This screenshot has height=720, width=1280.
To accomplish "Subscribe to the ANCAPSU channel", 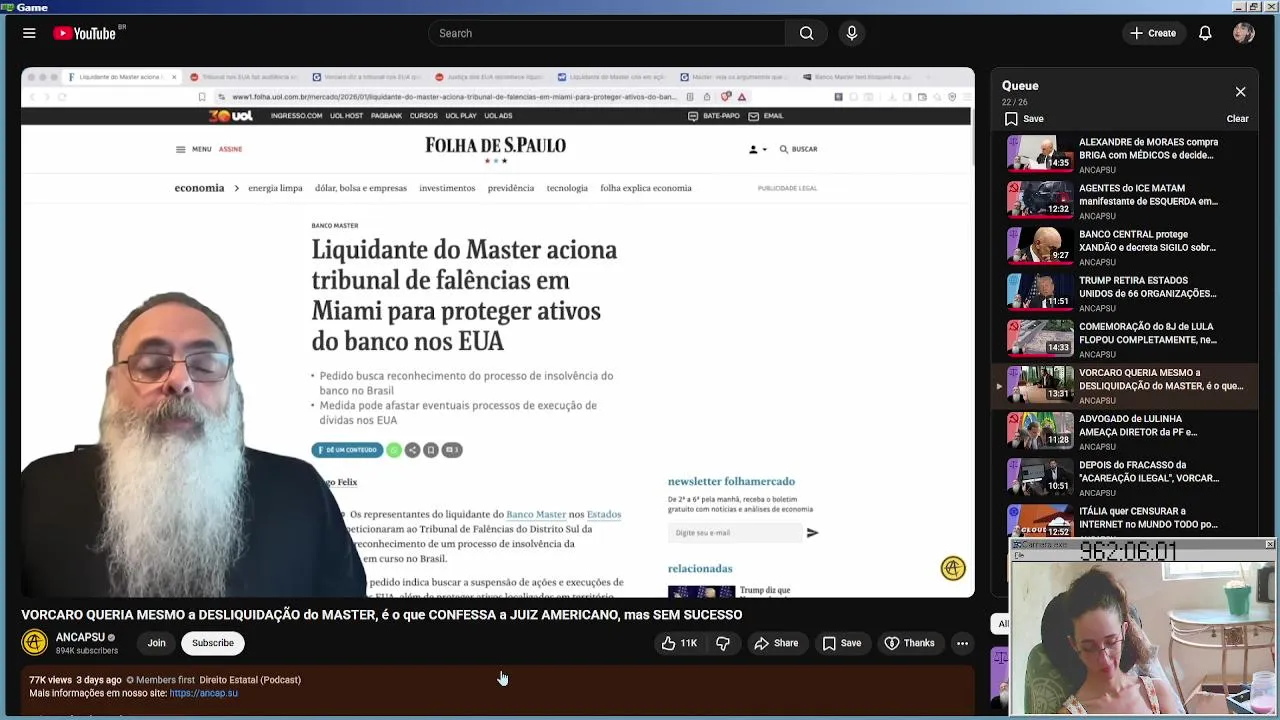I will point(213,643).
